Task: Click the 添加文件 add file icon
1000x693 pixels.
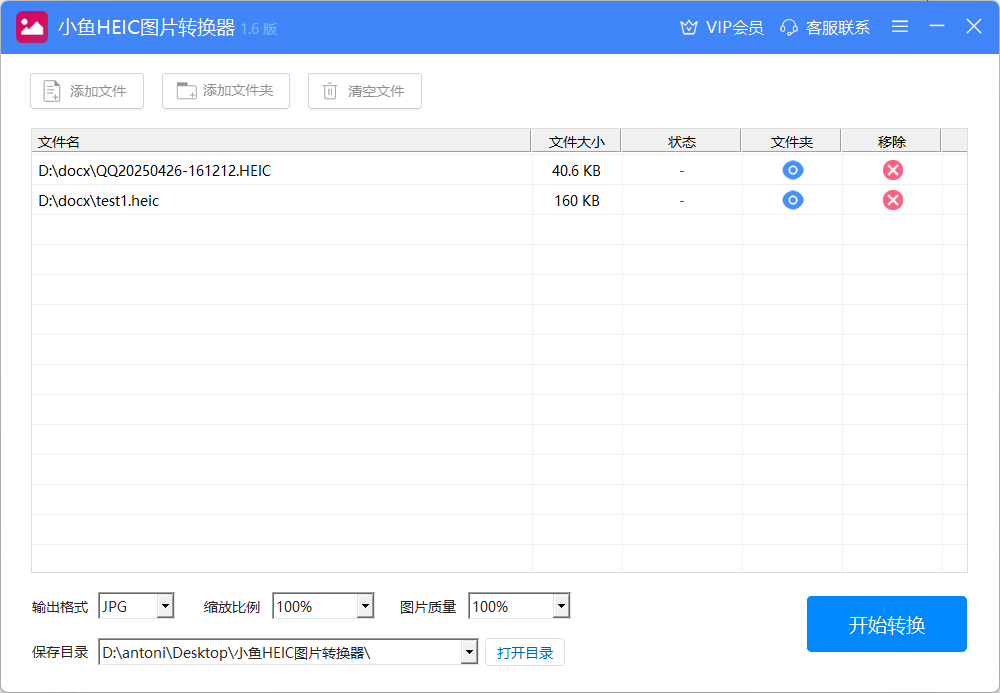Action: [51, 91]
